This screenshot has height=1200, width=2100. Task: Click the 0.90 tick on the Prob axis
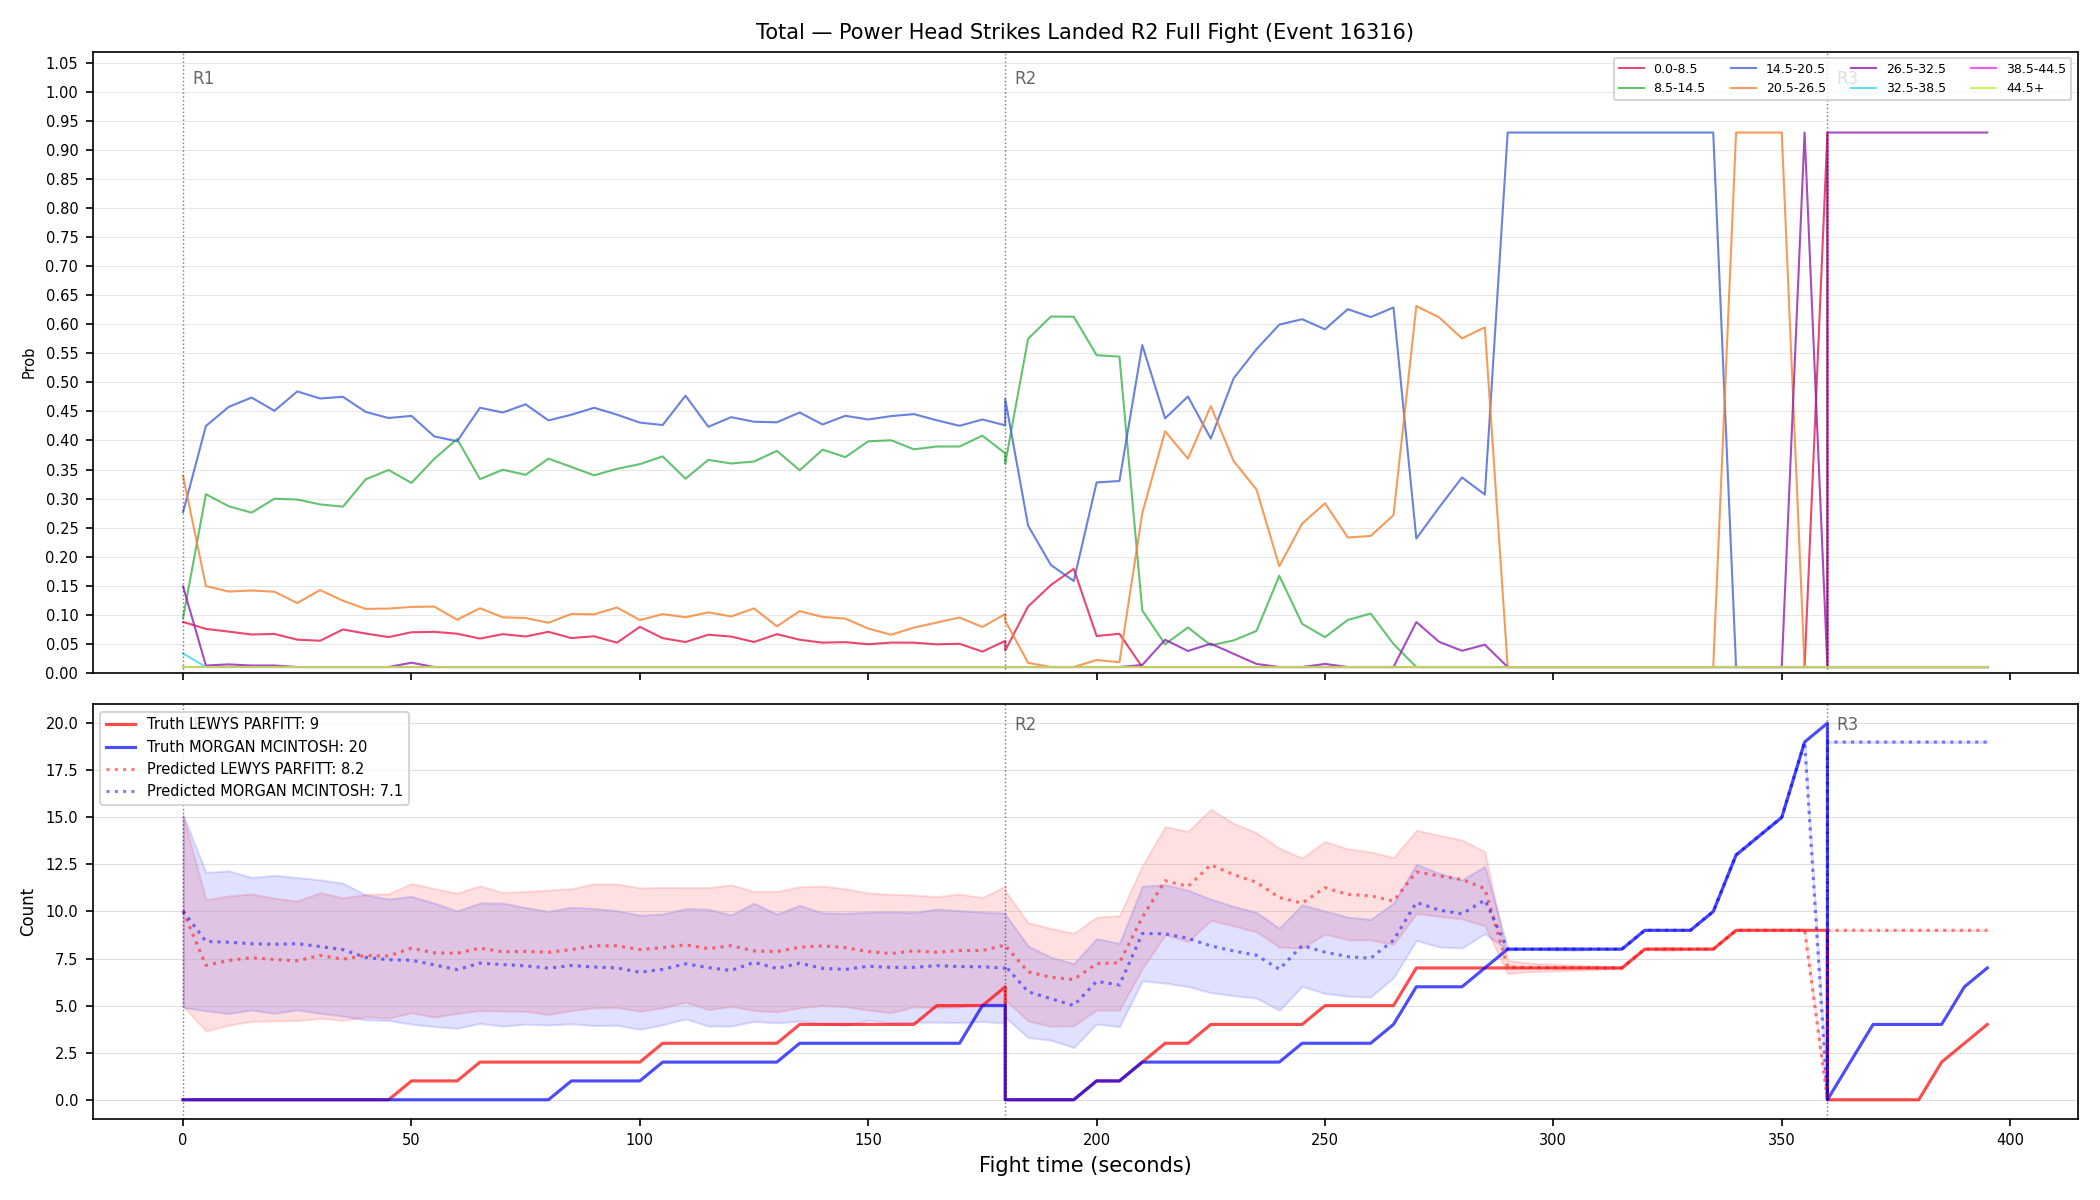click(61, 150)
